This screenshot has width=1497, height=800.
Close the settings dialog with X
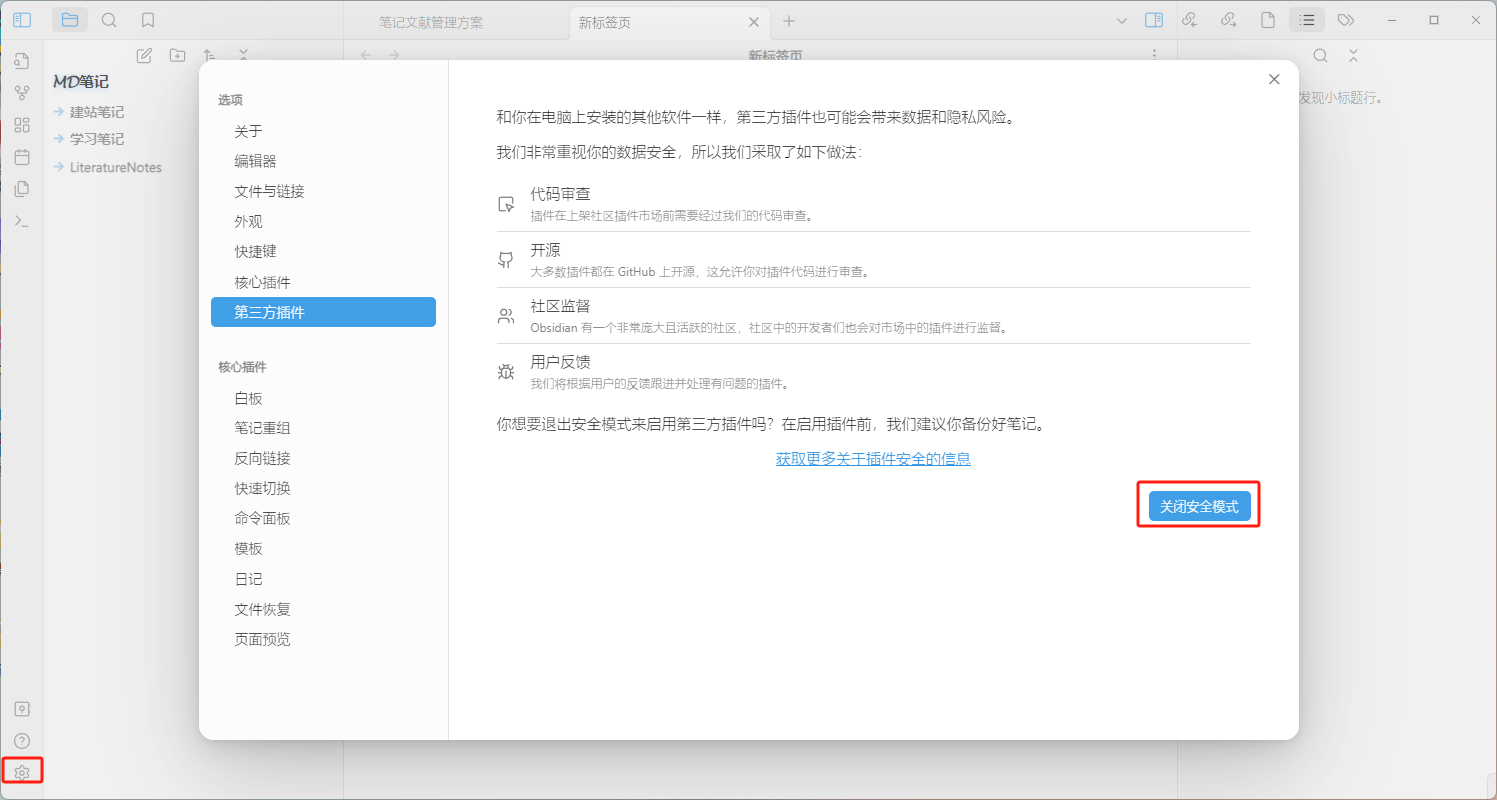pos(1274,80)
